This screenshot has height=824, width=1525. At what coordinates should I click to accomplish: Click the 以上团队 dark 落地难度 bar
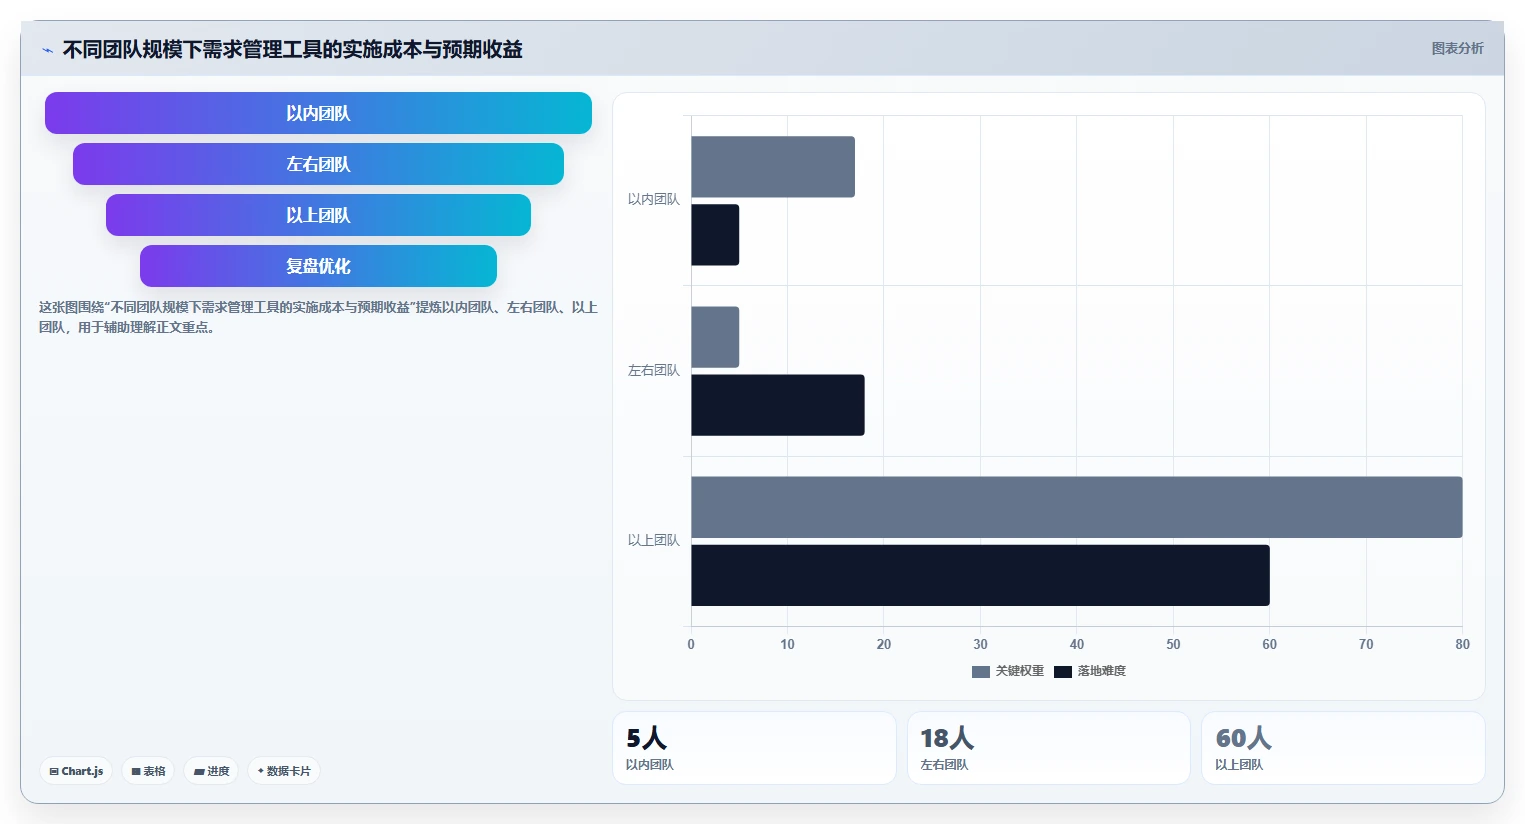pyautogui.click(x=980, y=575)
